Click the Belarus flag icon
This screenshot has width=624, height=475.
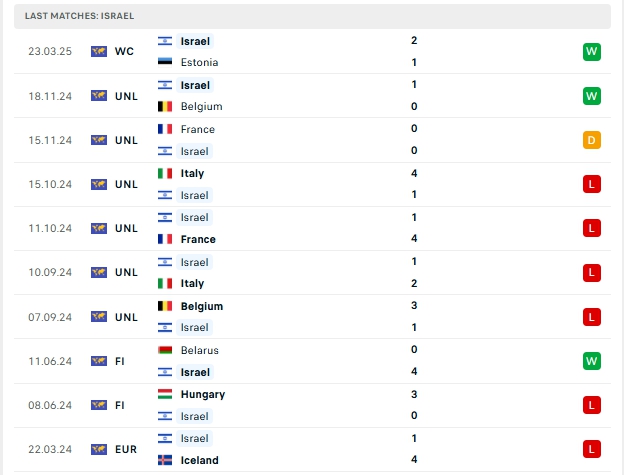click(165, 350)
